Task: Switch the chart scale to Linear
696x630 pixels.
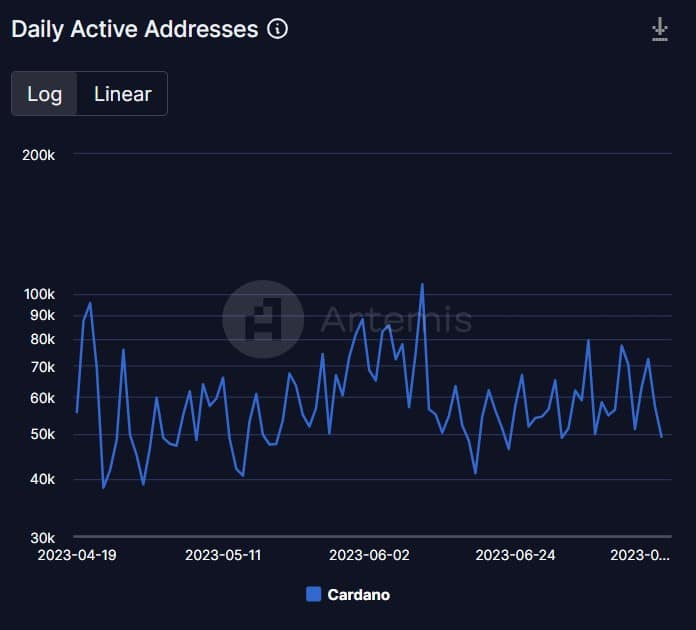Action: (123, 94)
